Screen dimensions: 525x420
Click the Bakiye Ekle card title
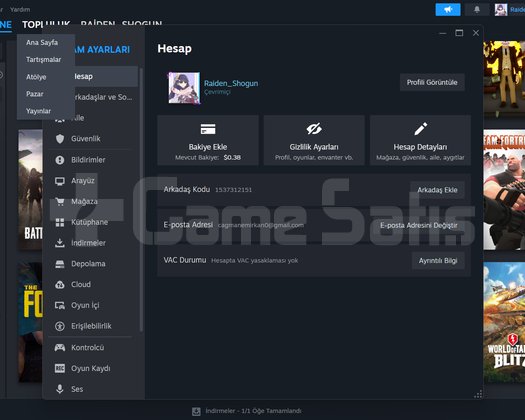click(x=208, y=147)
